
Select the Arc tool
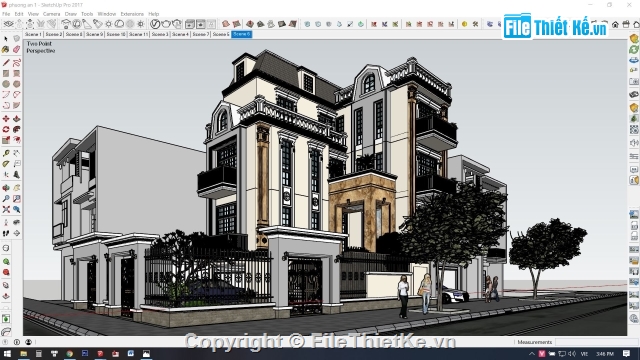click(6, 94)
